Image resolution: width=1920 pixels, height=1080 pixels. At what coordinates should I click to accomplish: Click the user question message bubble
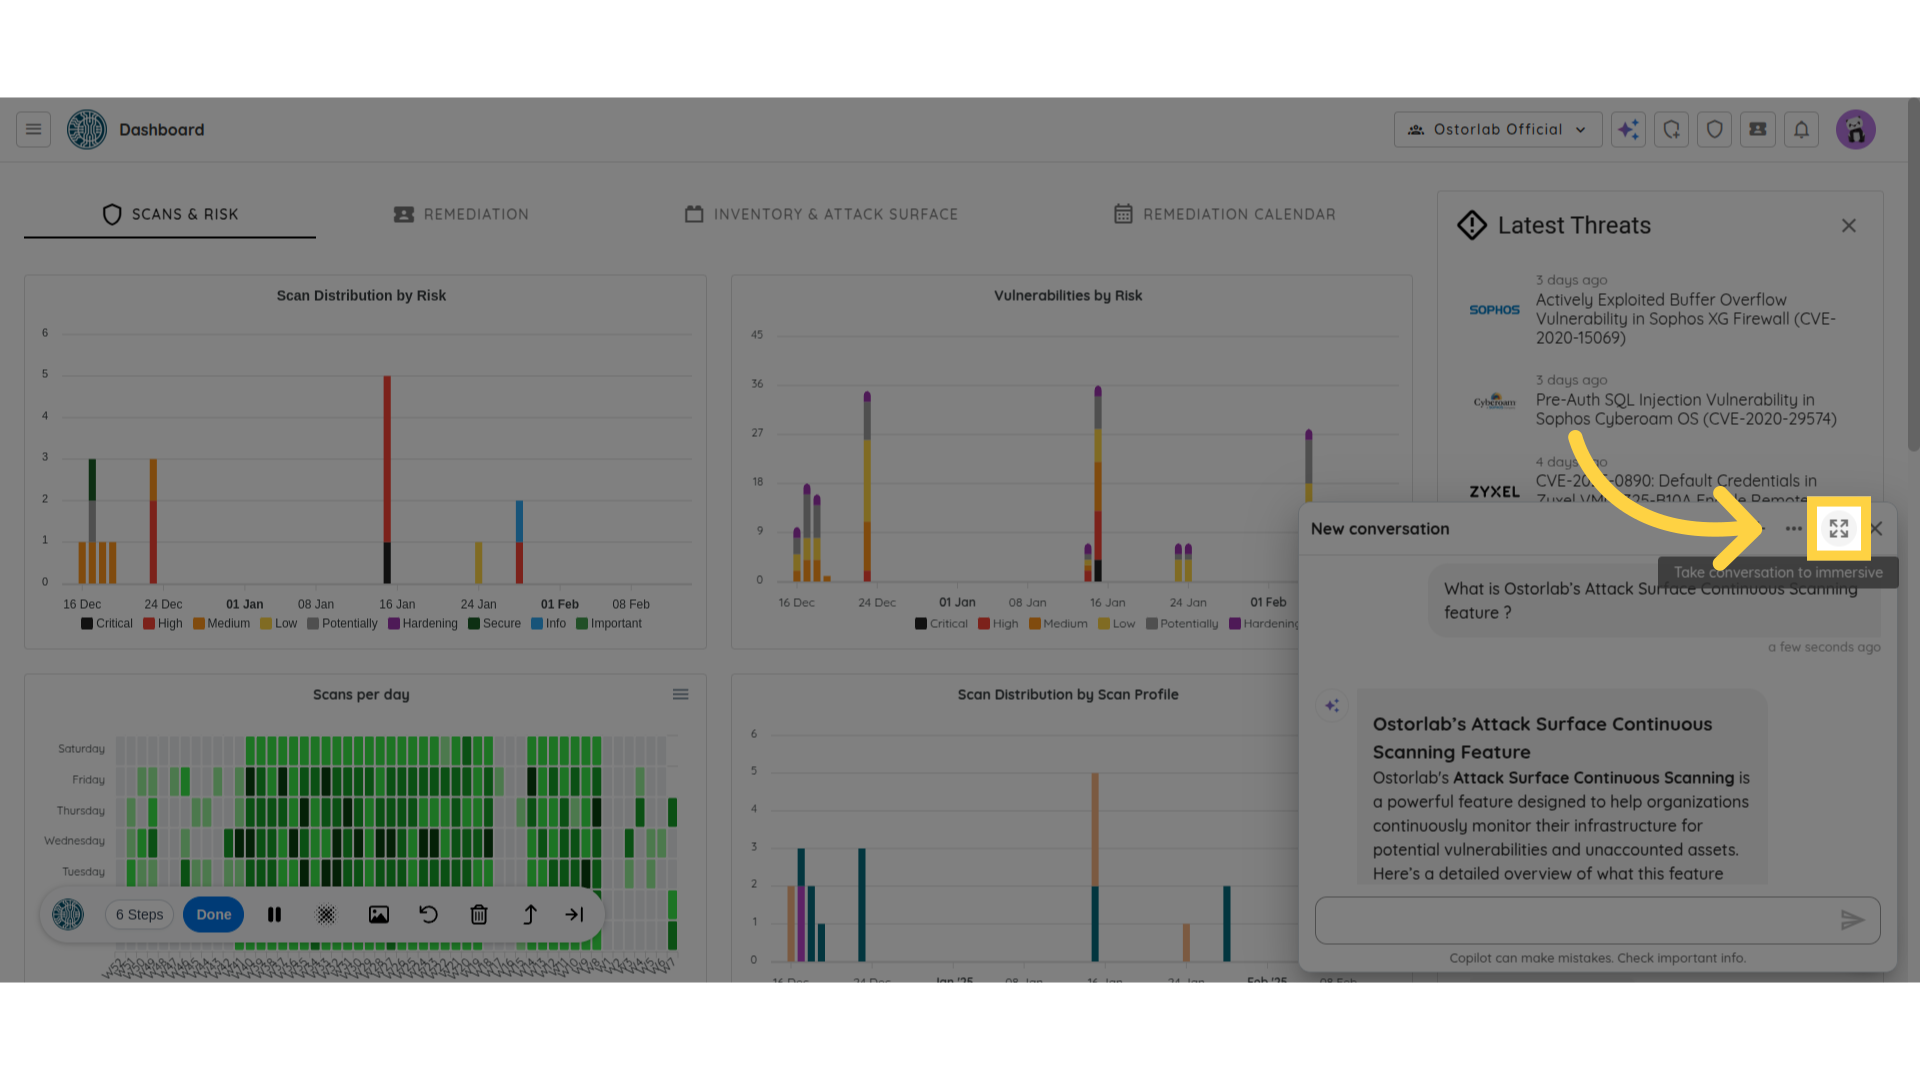tap(1655, 601)
